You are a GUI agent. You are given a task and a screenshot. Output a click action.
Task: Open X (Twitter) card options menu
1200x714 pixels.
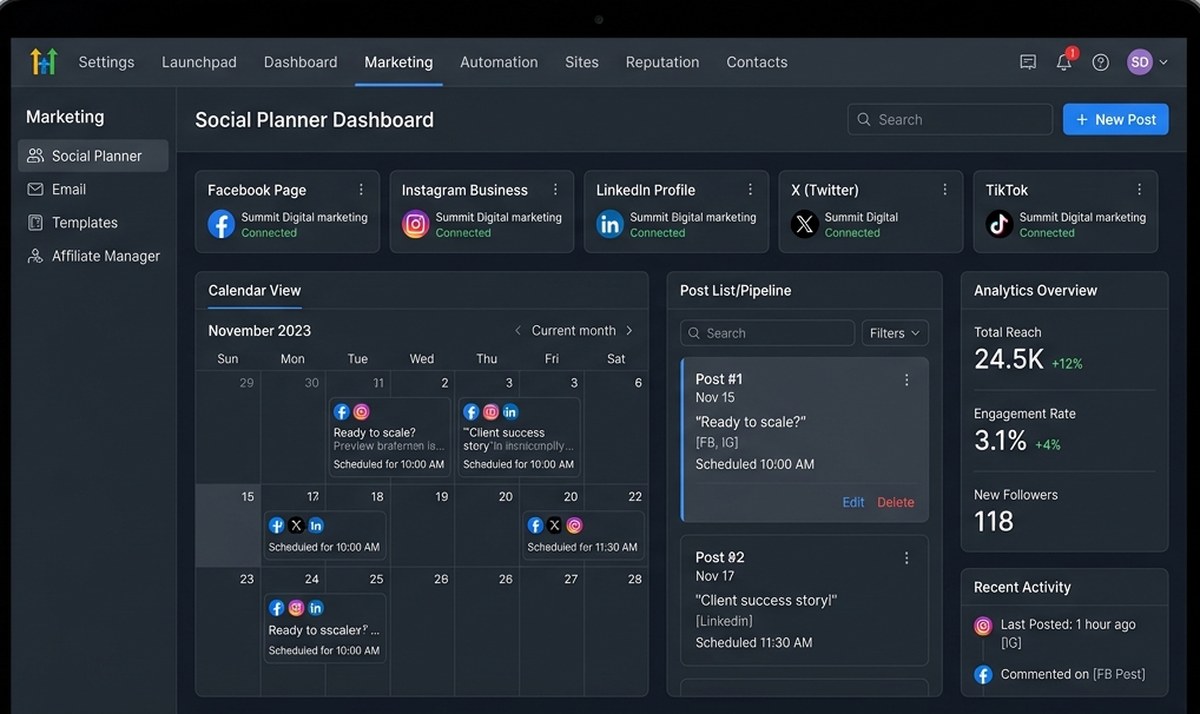(945, 190)
